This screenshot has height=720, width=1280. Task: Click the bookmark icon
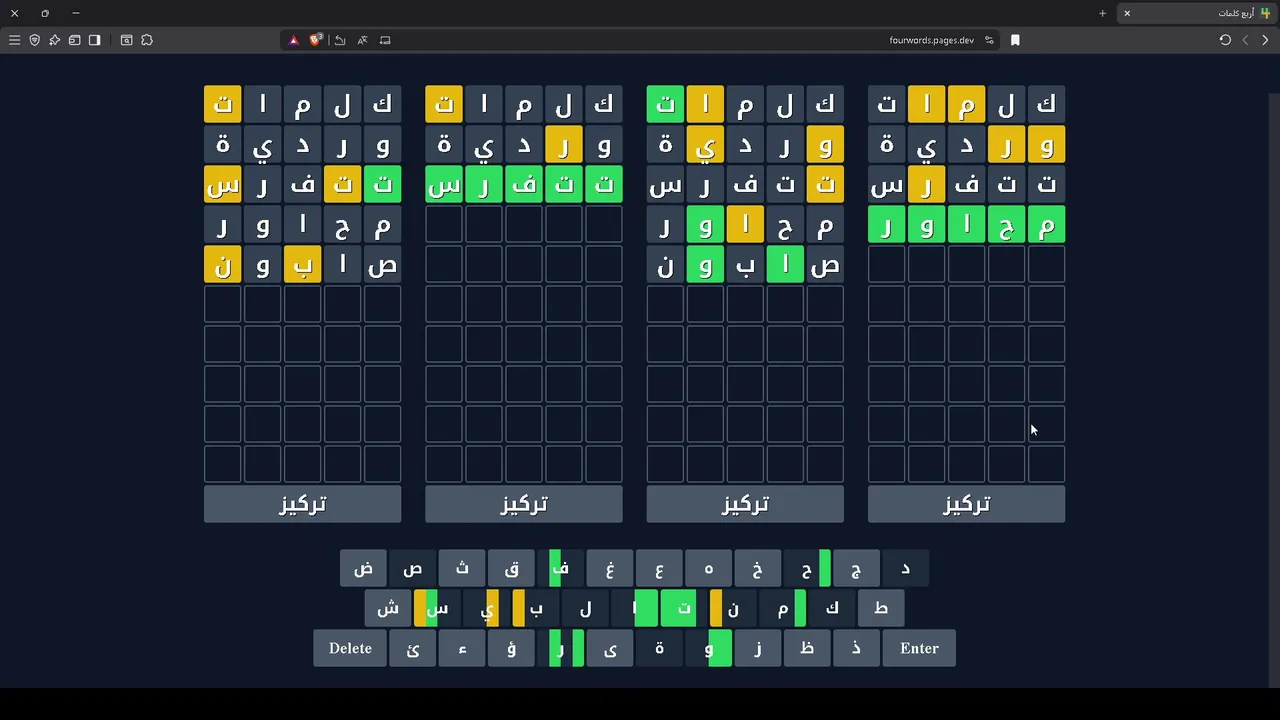click(x=1015, y=40)
